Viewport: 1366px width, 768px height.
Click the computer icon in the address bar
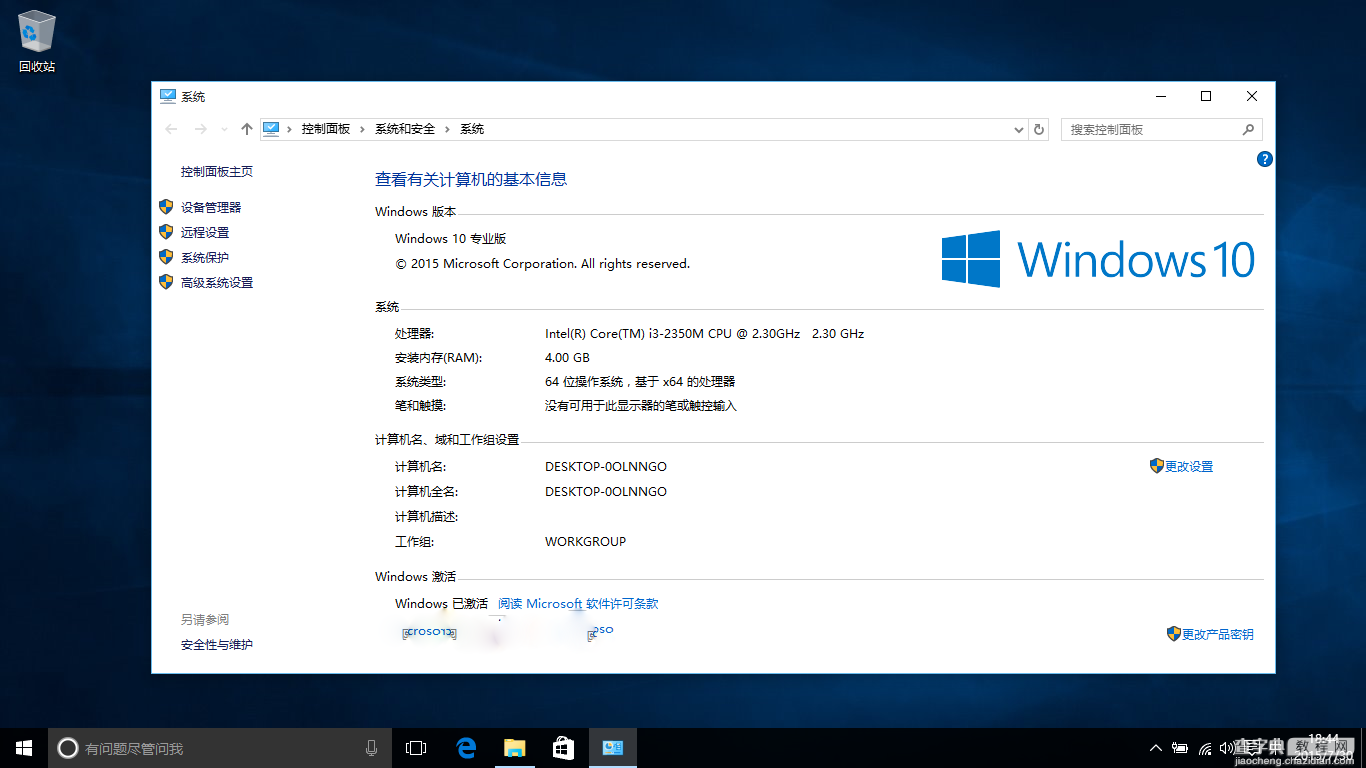point(271,129)
